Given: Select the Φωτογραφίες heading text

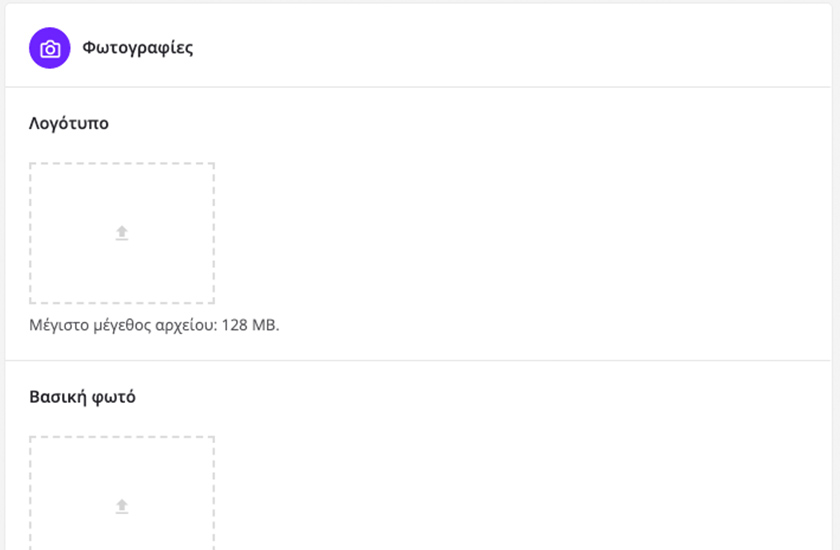Looking at the screenshot, I should 138,48.
